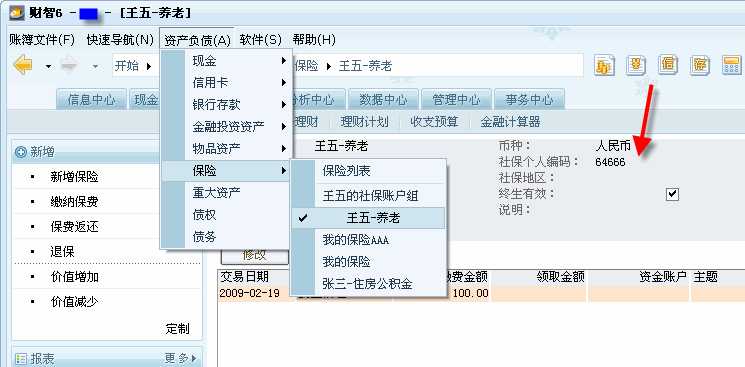Click the money bag document toolbar icon
Viewport: 745px width, 367px height.
[636, 65]
